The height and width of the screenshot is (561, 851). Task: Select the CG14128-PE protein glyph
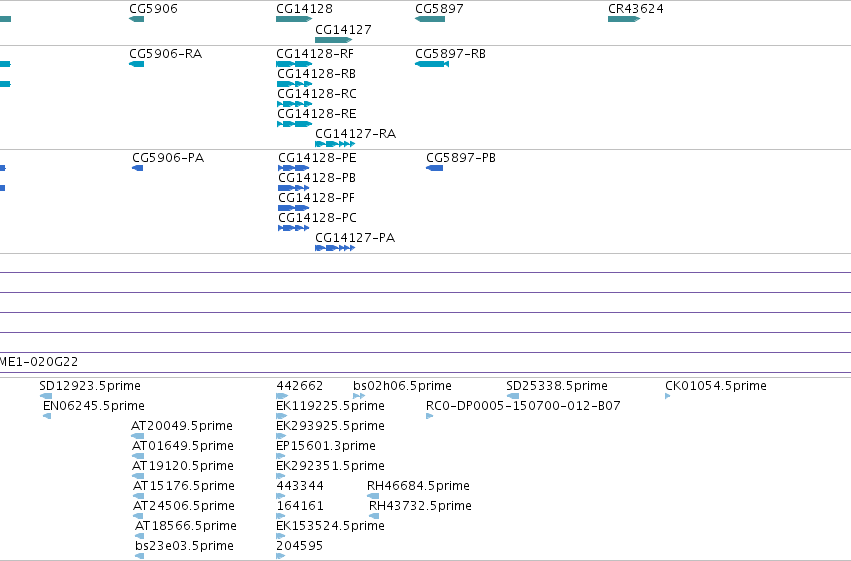click(294, 168)
